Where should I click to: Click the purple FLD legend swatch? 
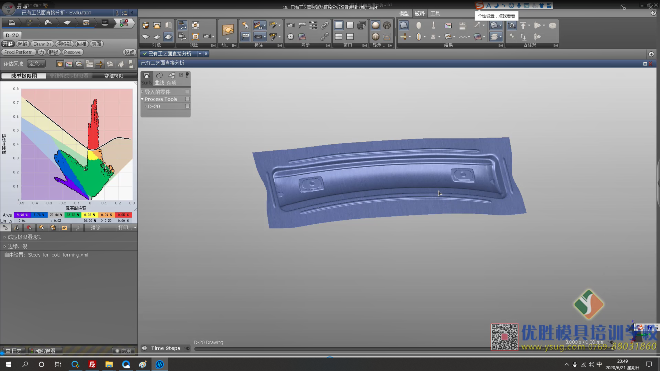[x=22, y=215]
